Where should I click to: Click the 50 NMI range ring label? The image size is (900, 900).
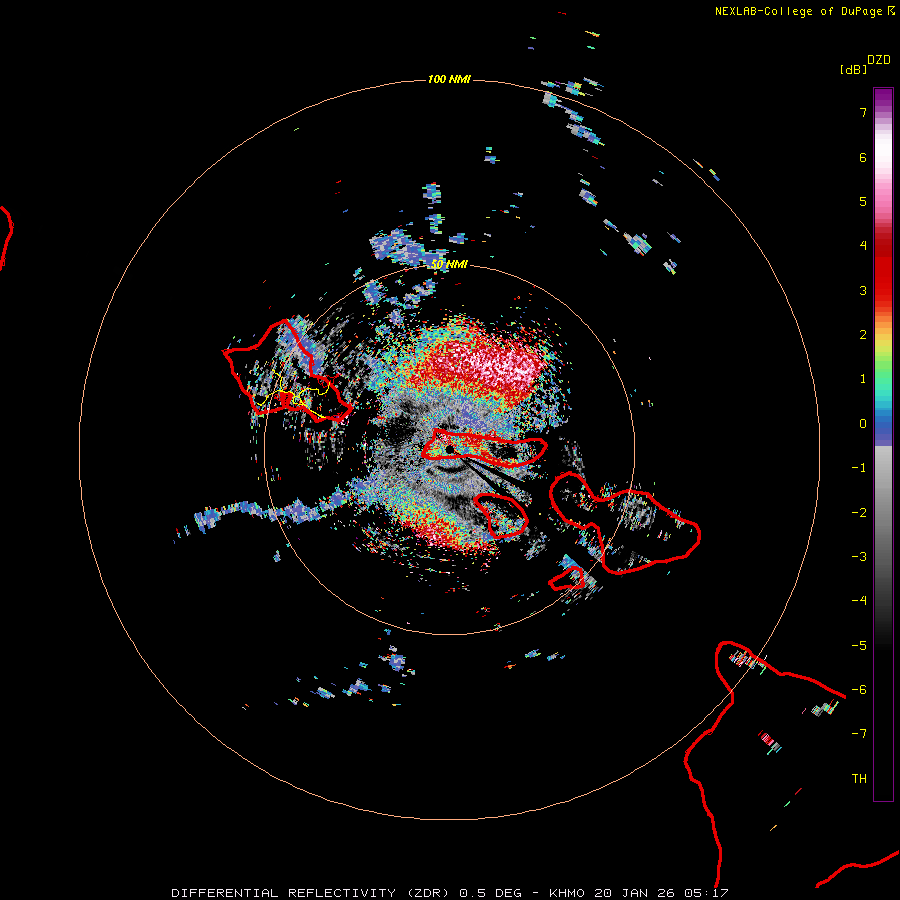pos(449,264)
